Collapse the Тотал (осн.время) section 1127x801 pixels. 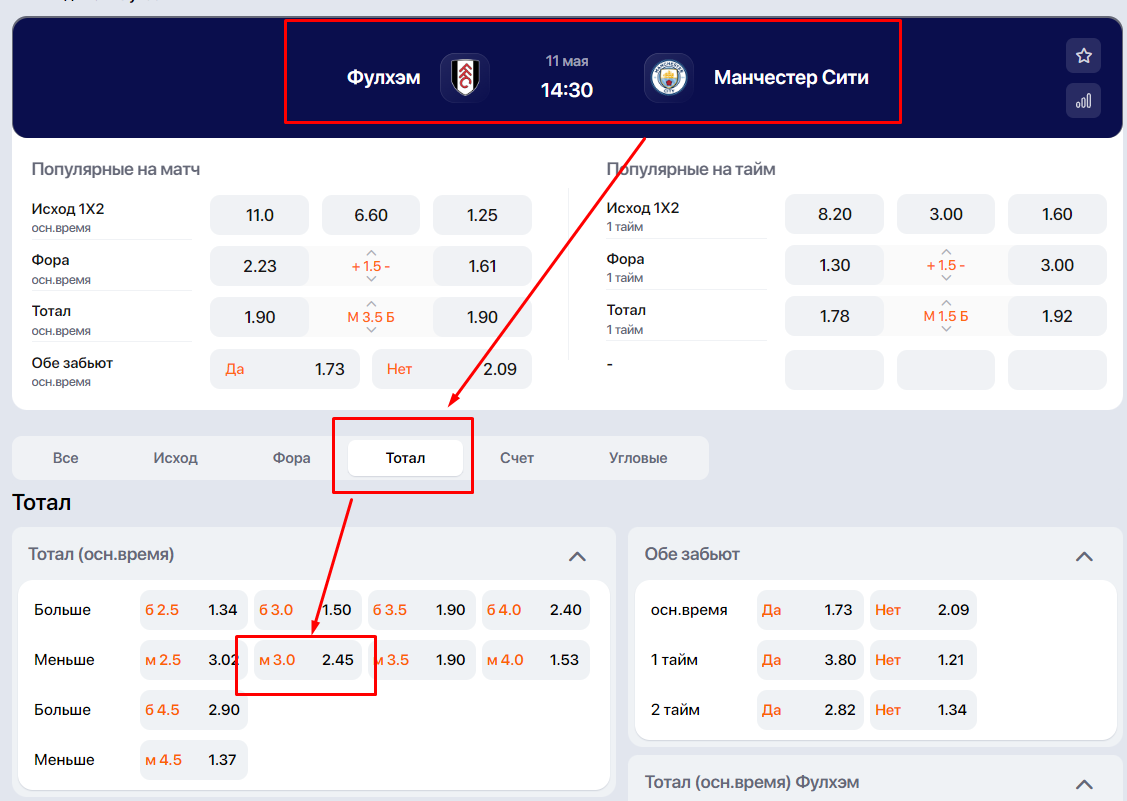click(x=577, y=556)
